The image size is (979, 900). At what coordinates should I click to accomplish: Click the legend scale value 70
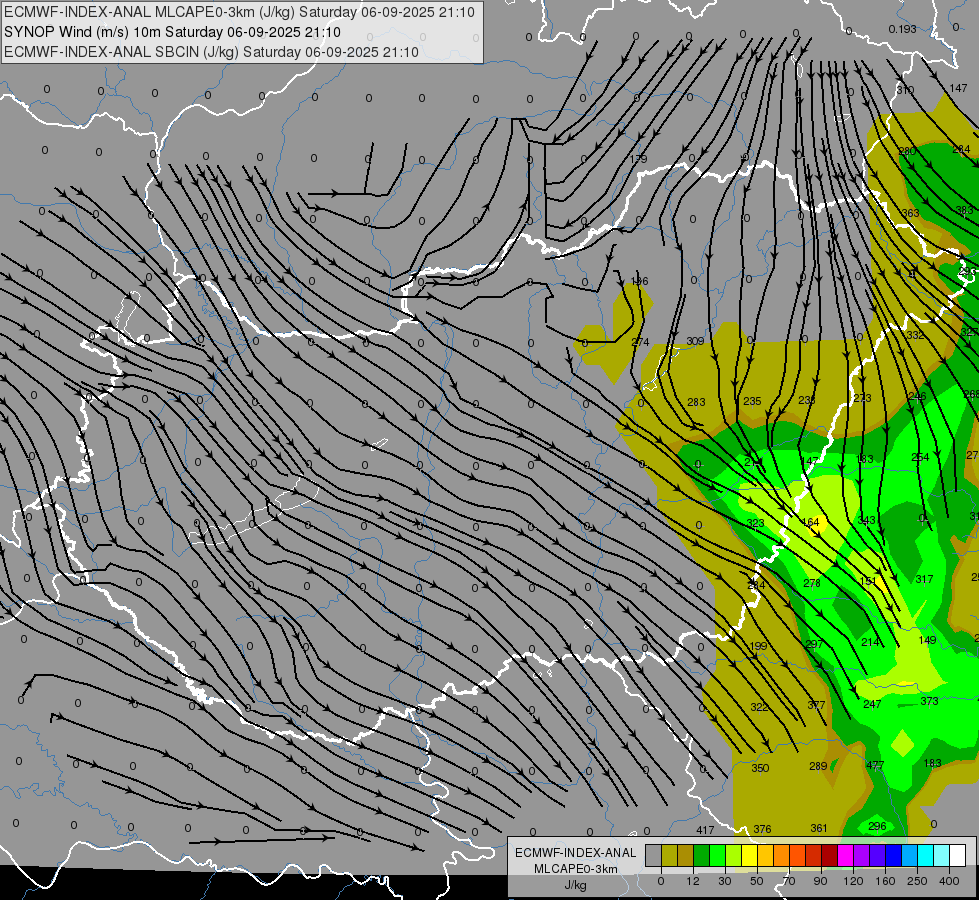pos(789,881)
